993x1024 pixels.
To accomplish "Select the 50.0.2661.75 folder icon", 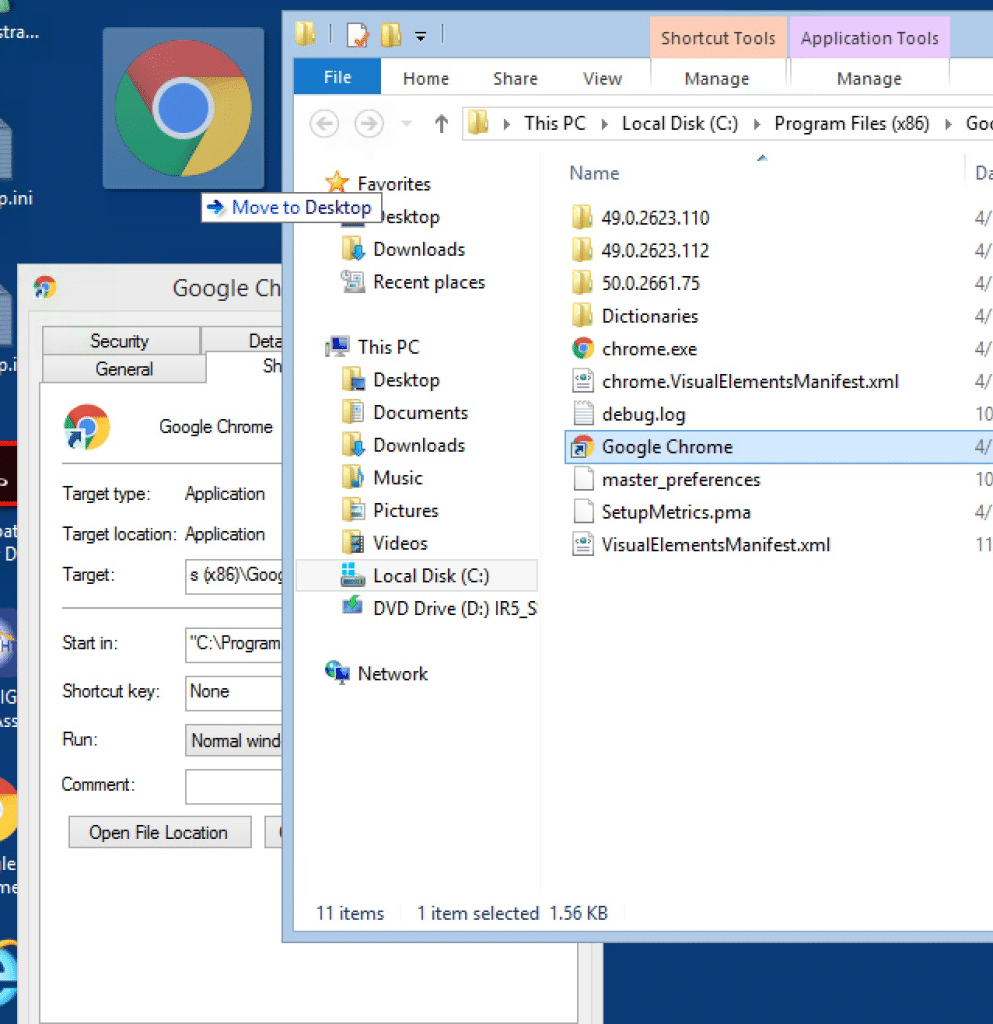I will point(582,282).
